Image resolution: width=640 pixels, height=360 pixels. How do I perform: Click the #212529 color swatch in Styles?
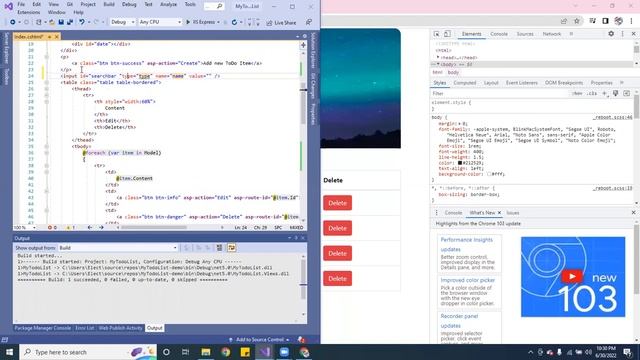click(x=460, y=163)
